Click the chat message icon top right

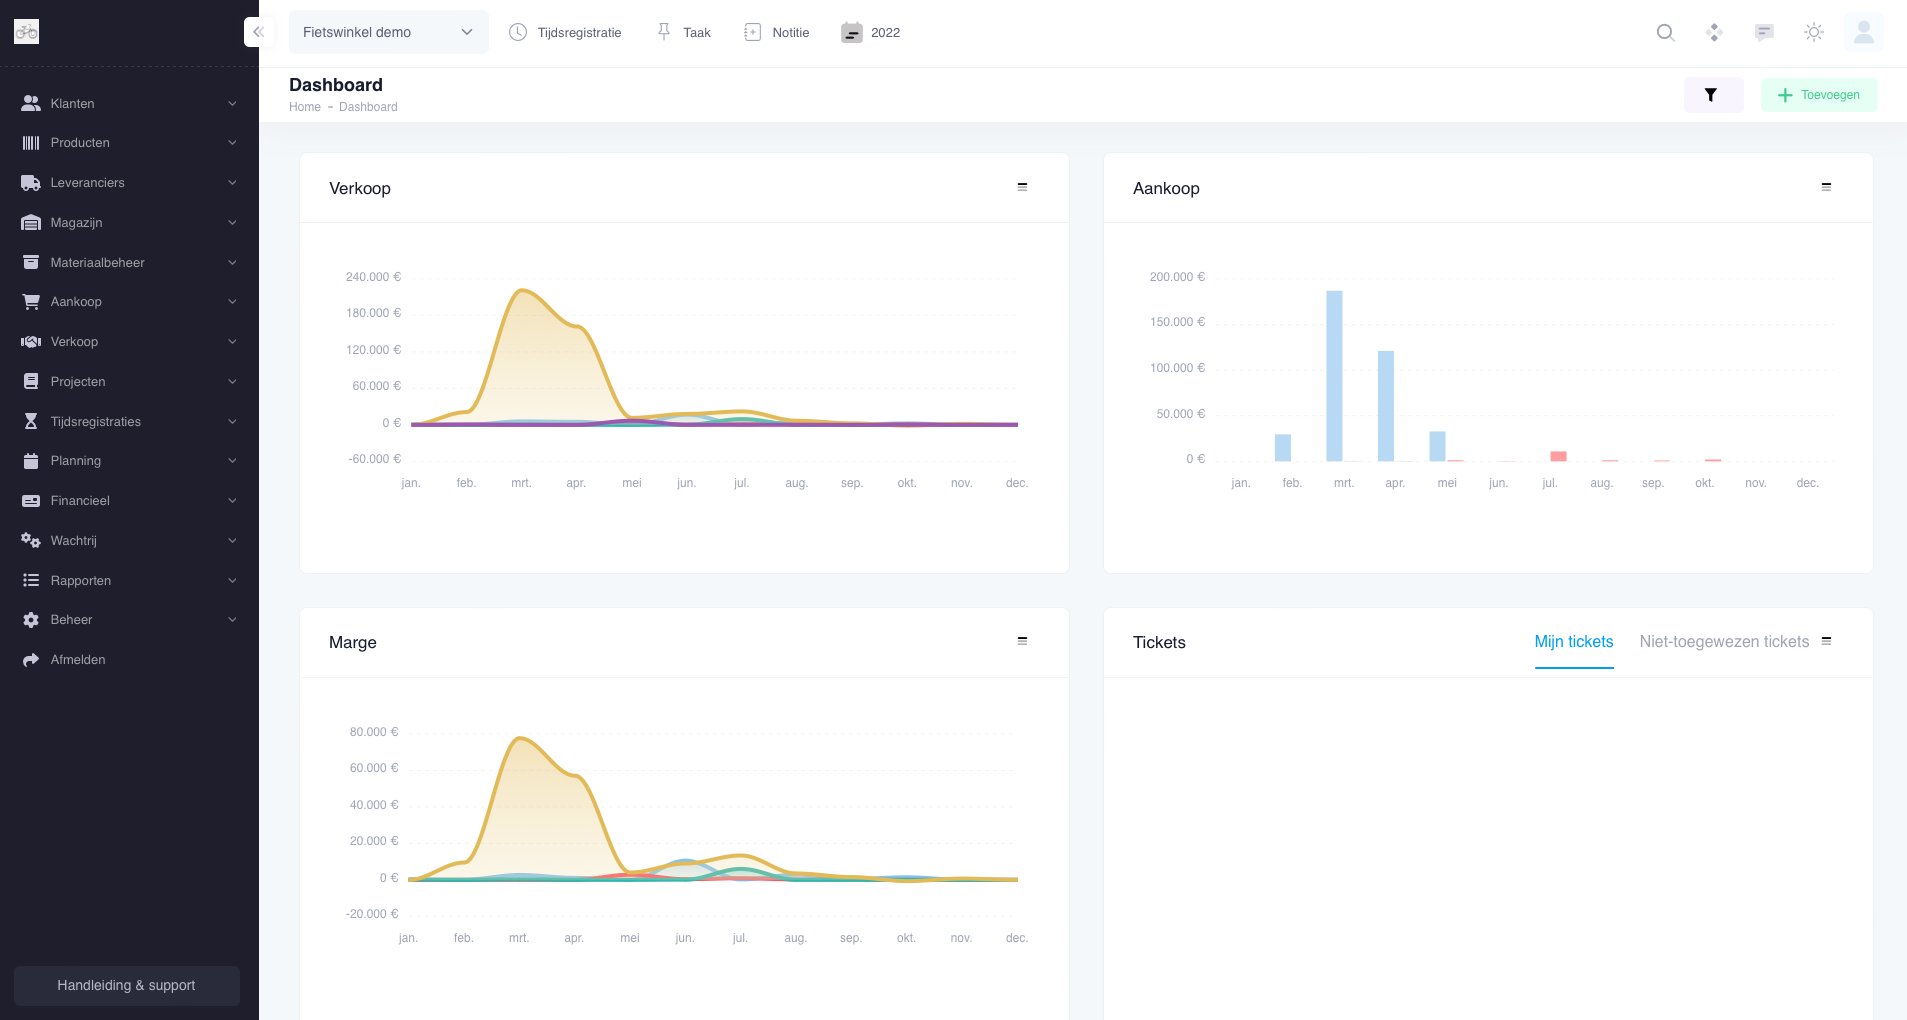pos(1762,32)
